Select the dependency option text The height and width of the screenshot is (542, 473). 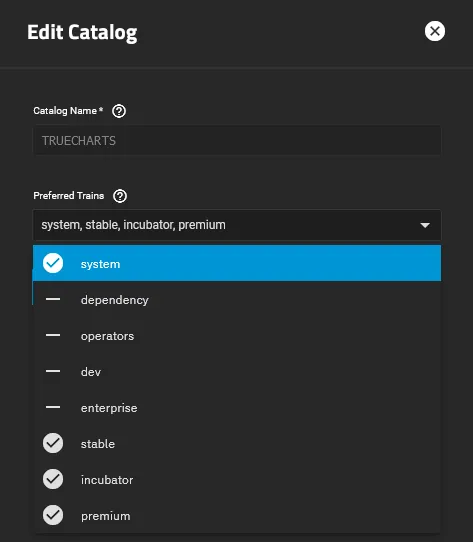[x=114, y=300]
